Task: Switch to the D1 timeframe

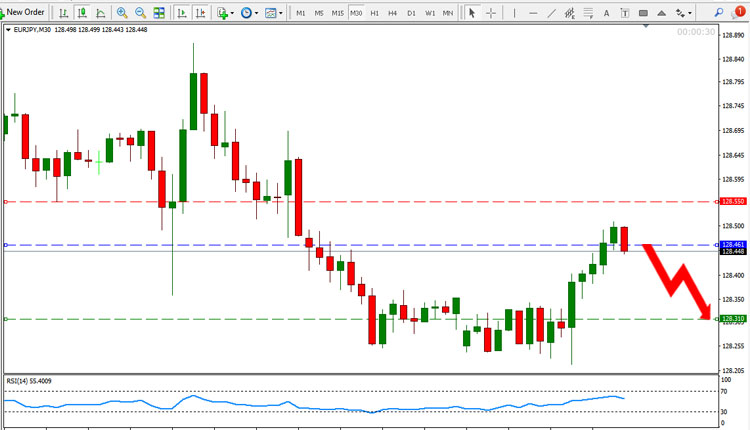Action: coord(411,13)
